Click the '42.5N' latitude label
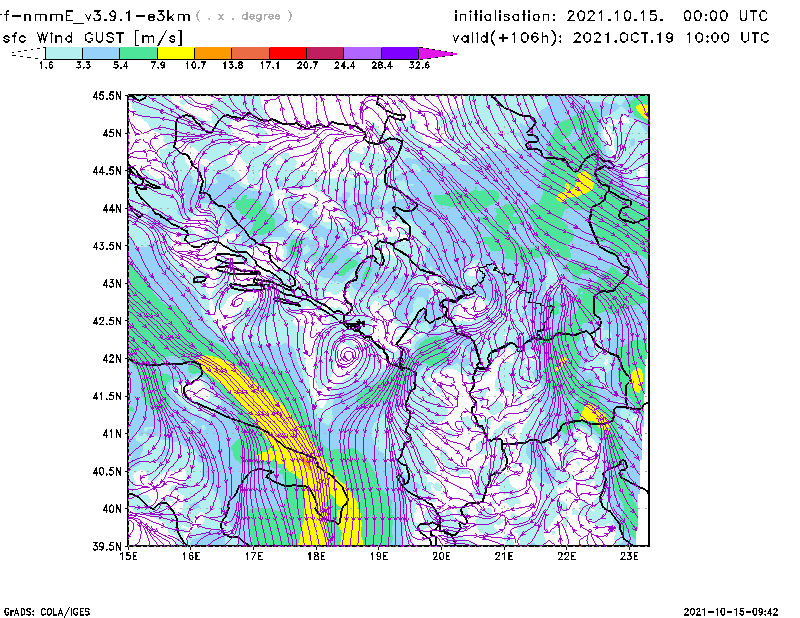Image resolution: width=800 pixels, height=618 pixels. [107, 321]
